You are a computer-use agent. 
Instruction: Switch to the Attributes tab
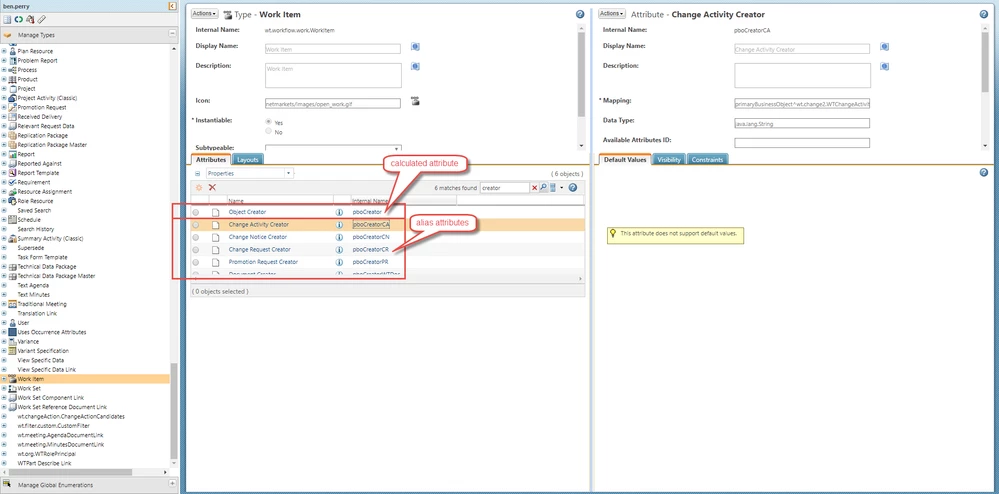[x=211, y=159]
